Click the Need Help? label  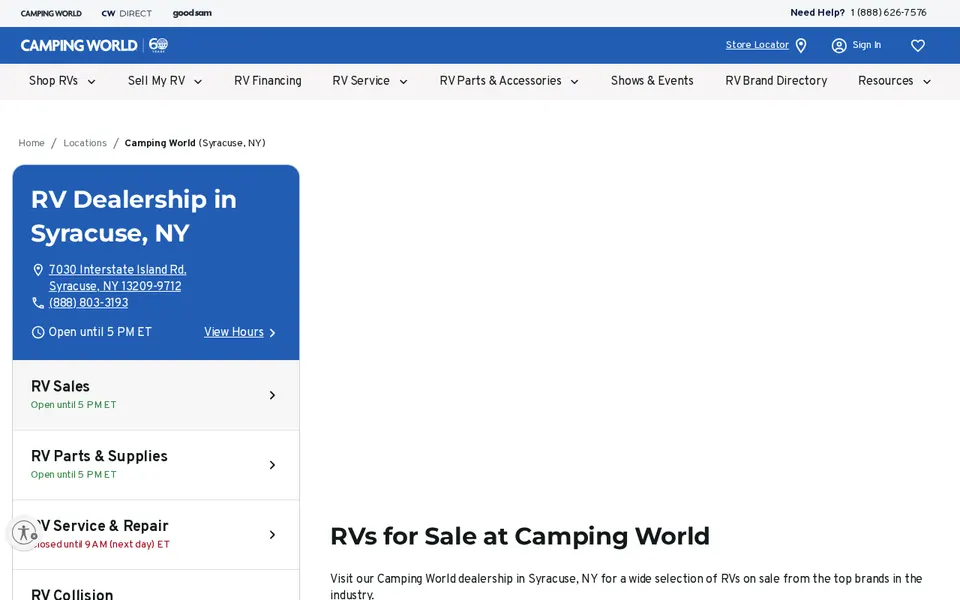point(817,12)
